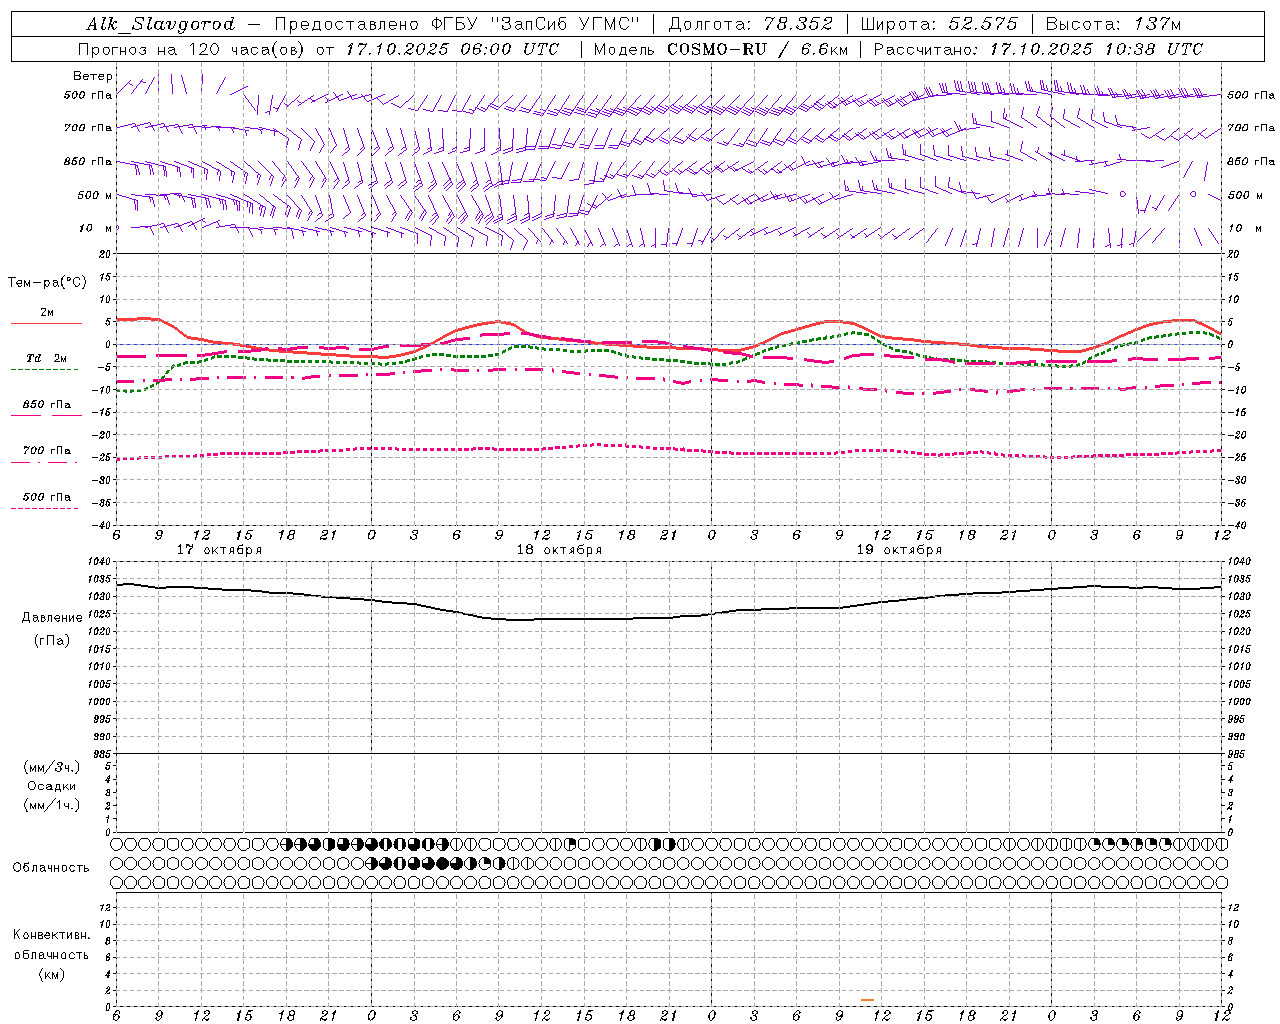Select the provider text ФГБУ "ЗапСиб УГМС"
Image resolution: width=1280 pixels, height=1024 pixels.
[535, 24]
